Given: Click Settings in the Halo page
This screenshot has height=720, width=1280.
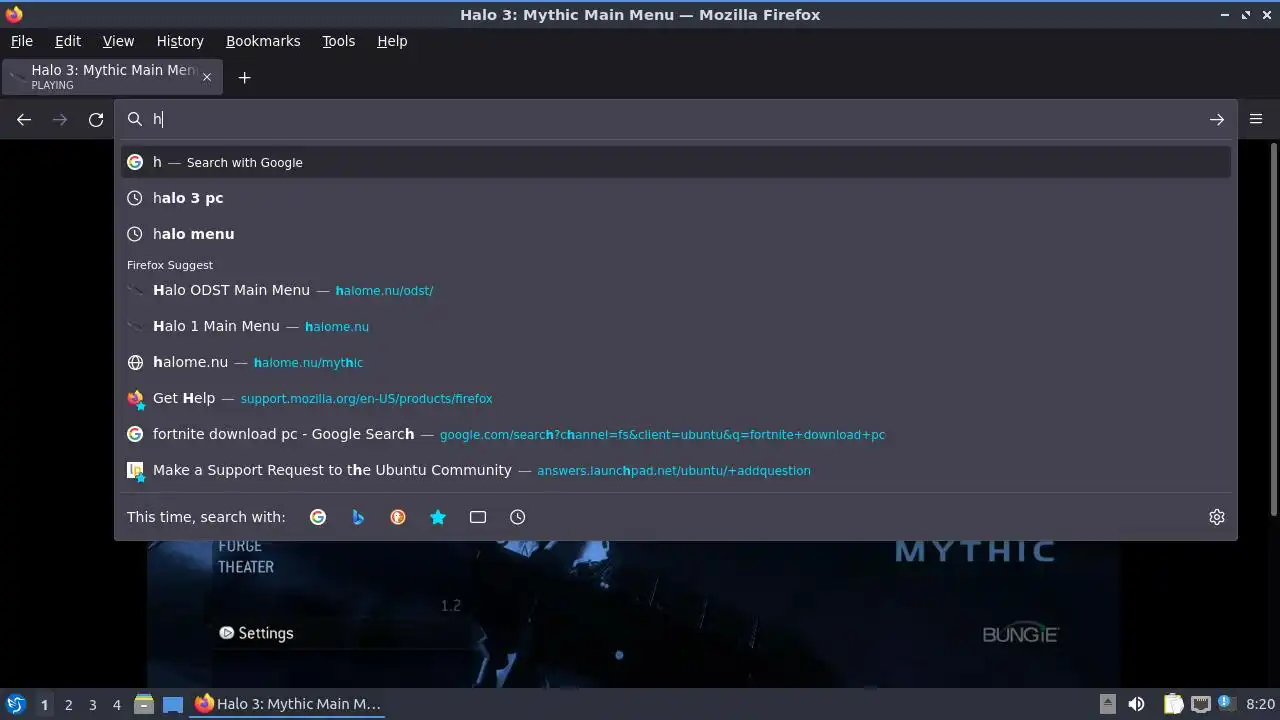Looking at the screenshot, I should tap(256, 633).
